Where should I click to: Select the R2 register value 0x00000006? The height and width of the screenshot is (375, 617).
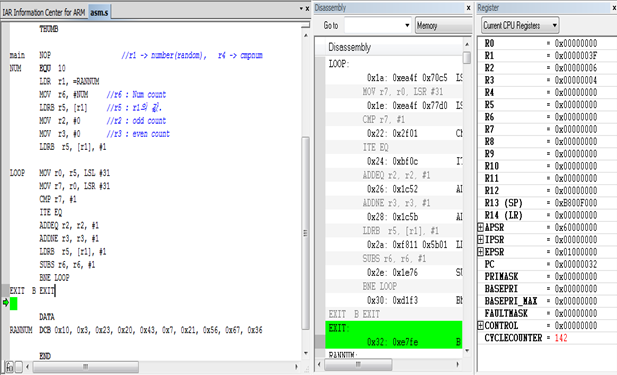(576, 68)
